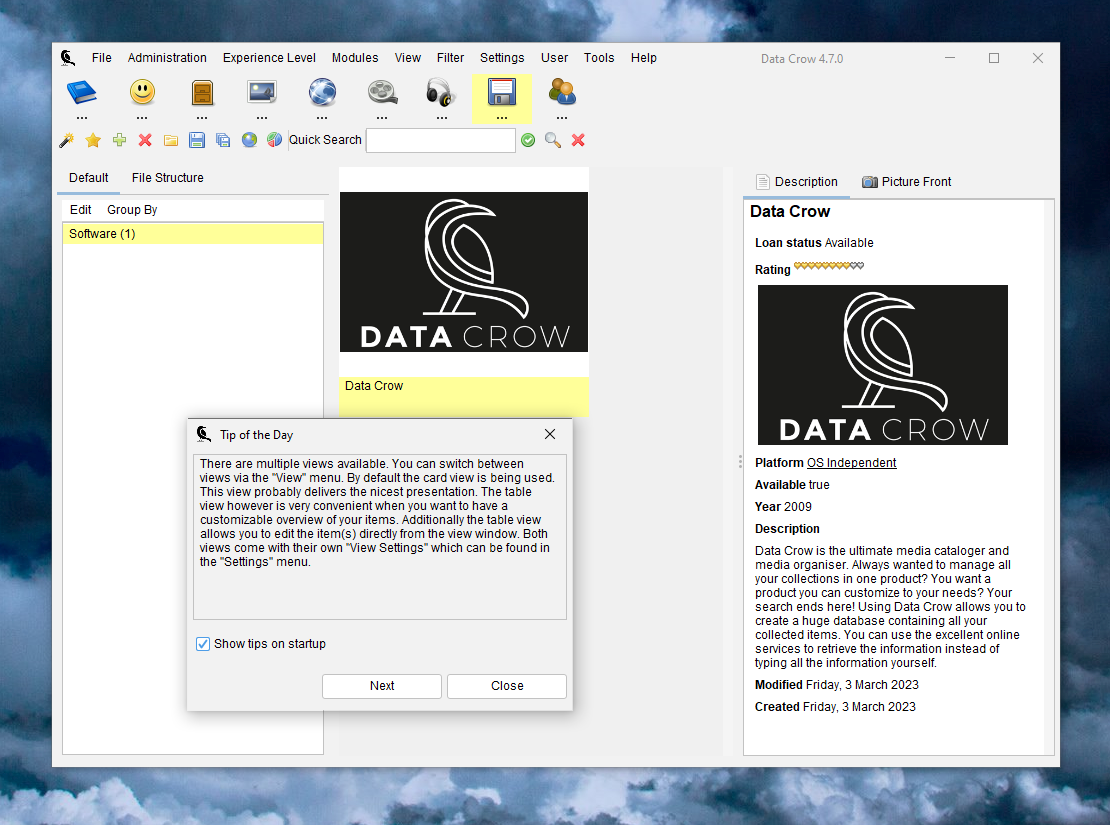Open the Modules menu
The image size is (1110, 825).
click(x=355, y=58)
